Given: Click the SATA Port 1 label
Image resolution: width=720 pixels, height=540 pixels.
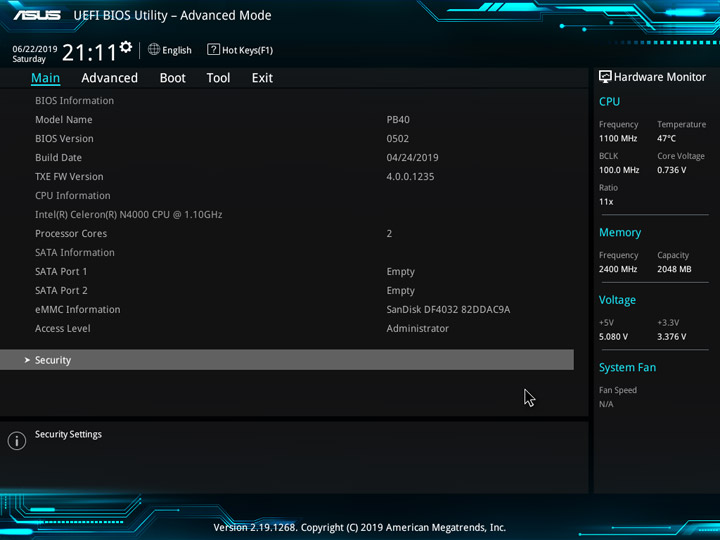Looking at the screenshot, I should click(61, 271).
